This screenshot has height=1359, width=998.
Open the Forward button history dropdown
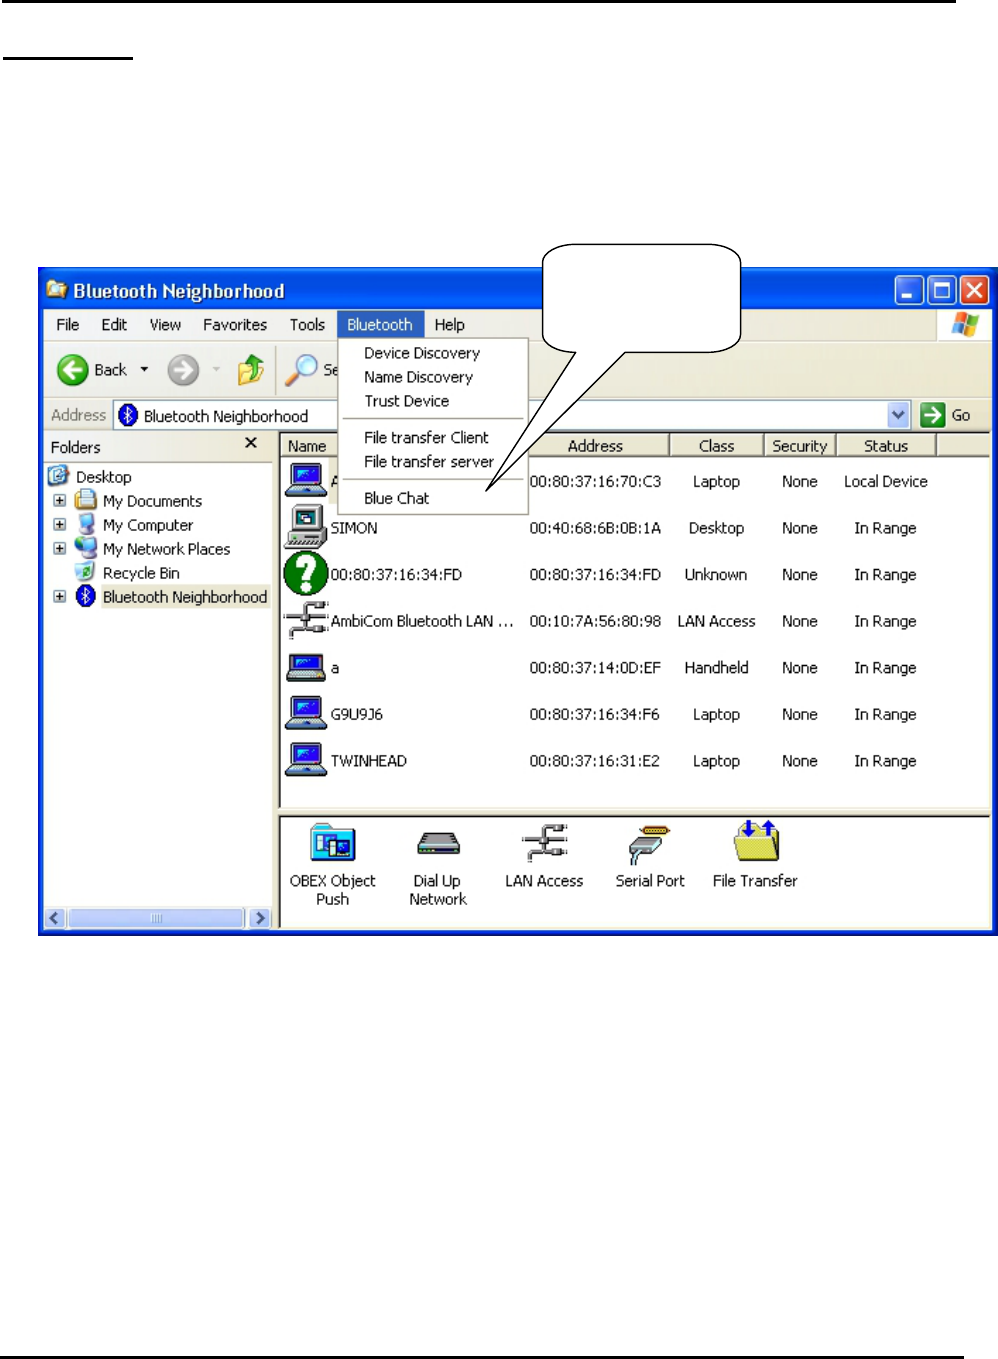pyautogui.click(x=216, y=370)
